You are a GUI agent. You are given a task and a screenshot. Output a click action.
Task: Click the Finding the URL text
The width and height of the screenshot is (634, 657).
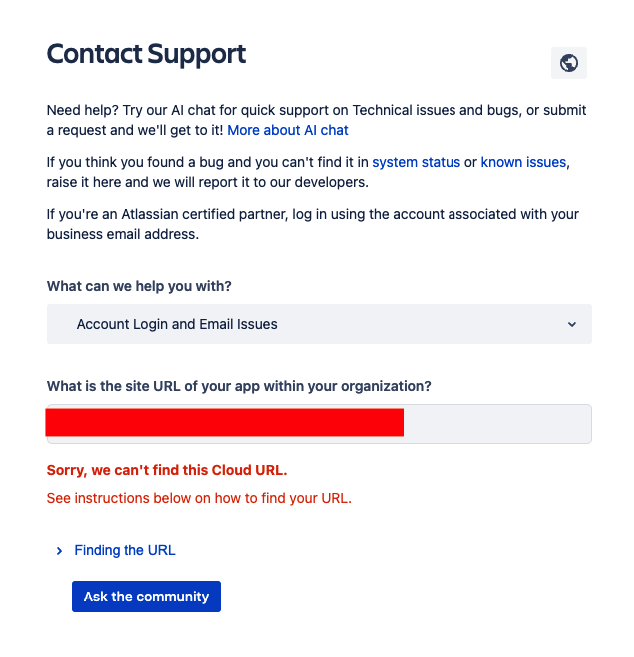(125, 550)
